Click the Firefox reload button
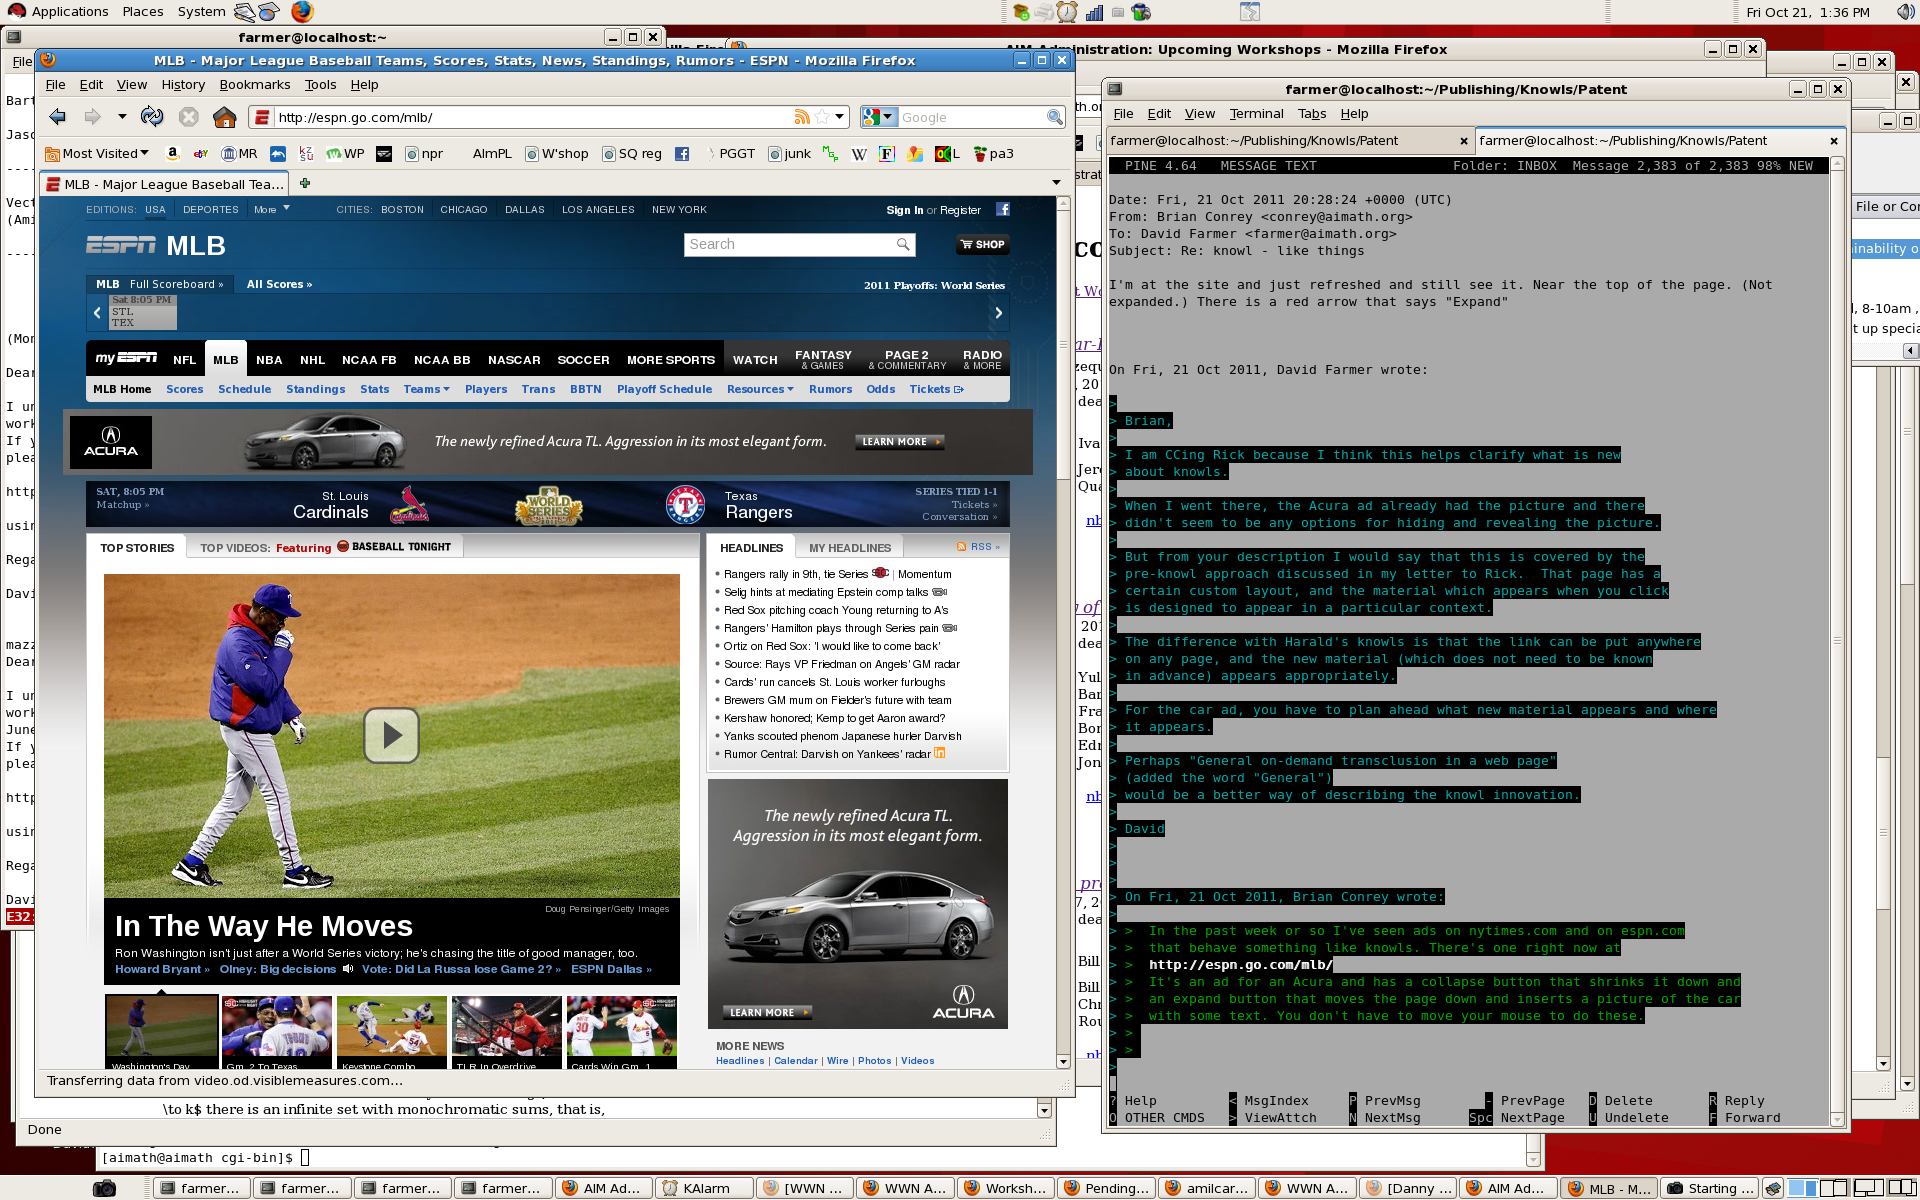The height and width of the screenshot is (1200, 1920). coord(152,117)
